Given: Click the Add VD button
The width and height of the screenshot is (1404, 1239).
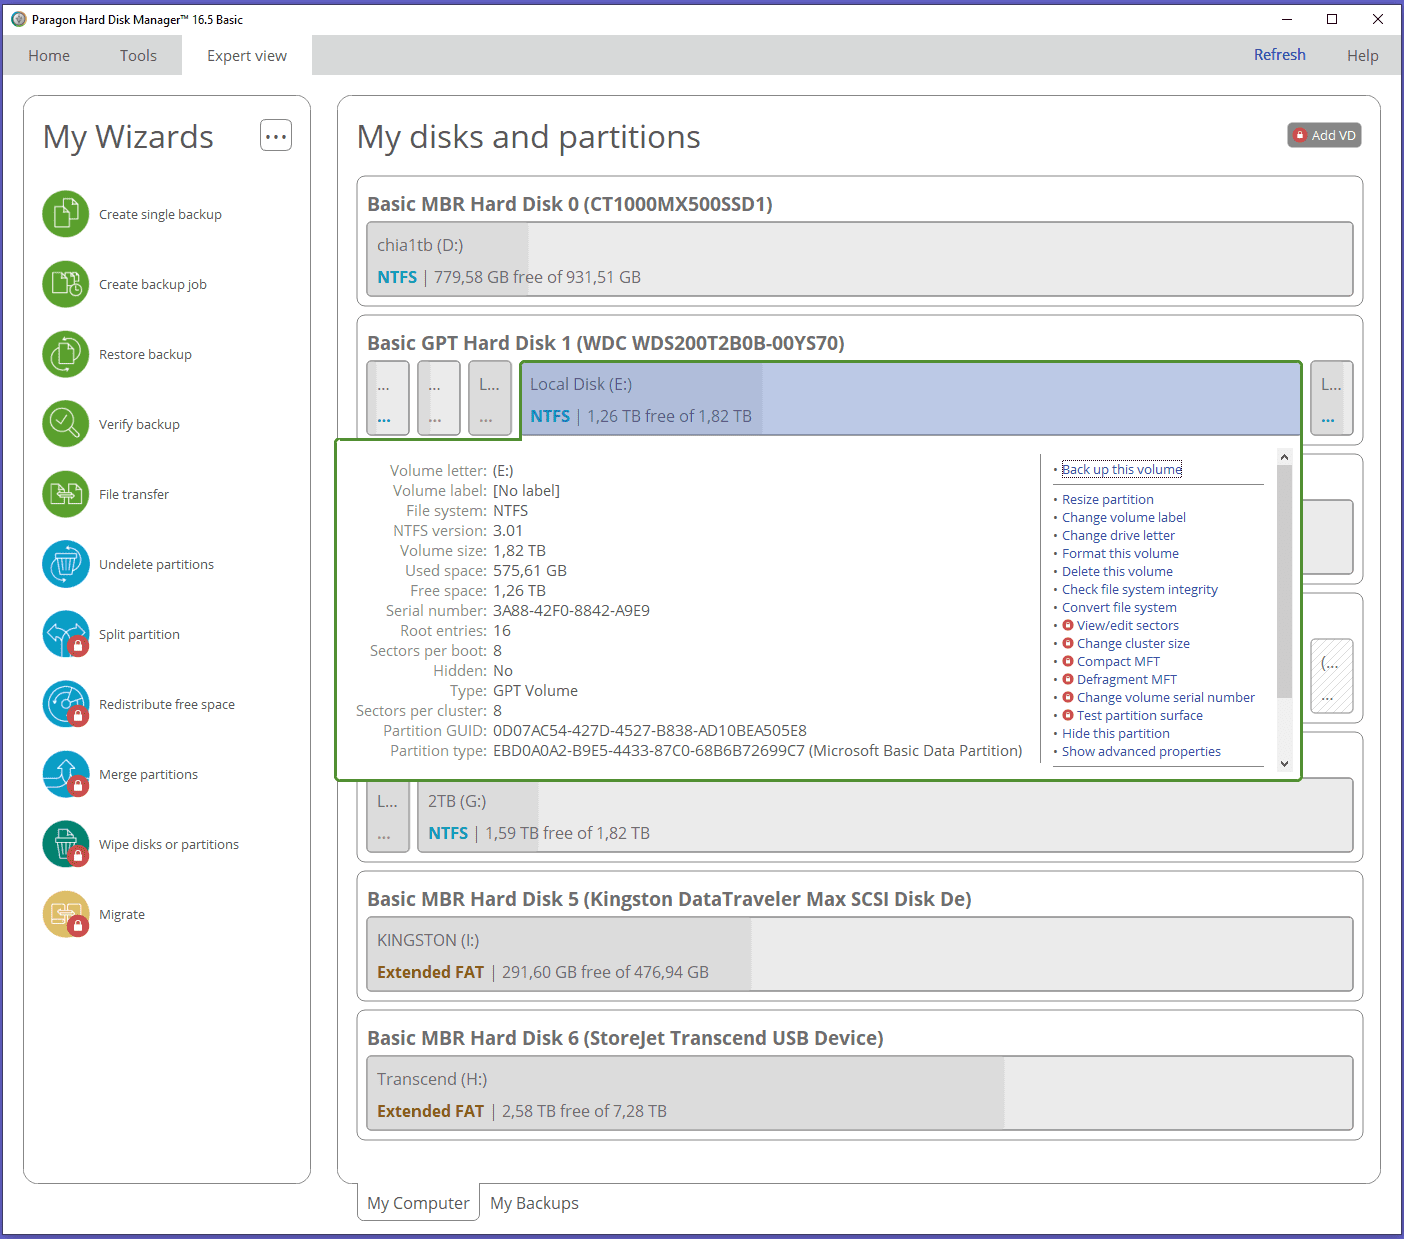Looking at the screenshot, I should click(1324, 135).
